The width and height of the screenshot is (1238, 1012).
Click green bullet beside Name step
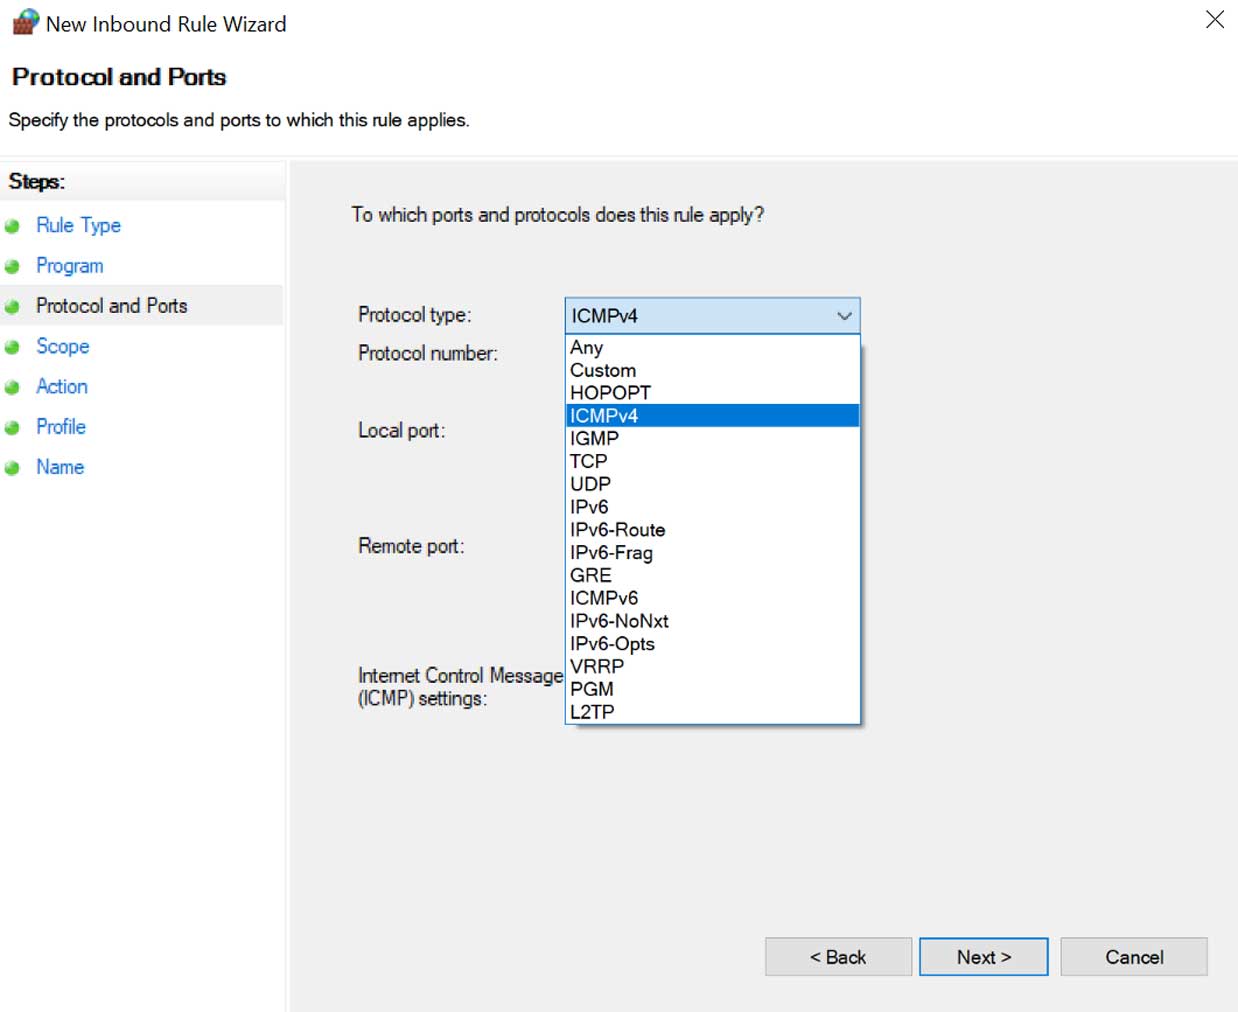tap(12, 468)
